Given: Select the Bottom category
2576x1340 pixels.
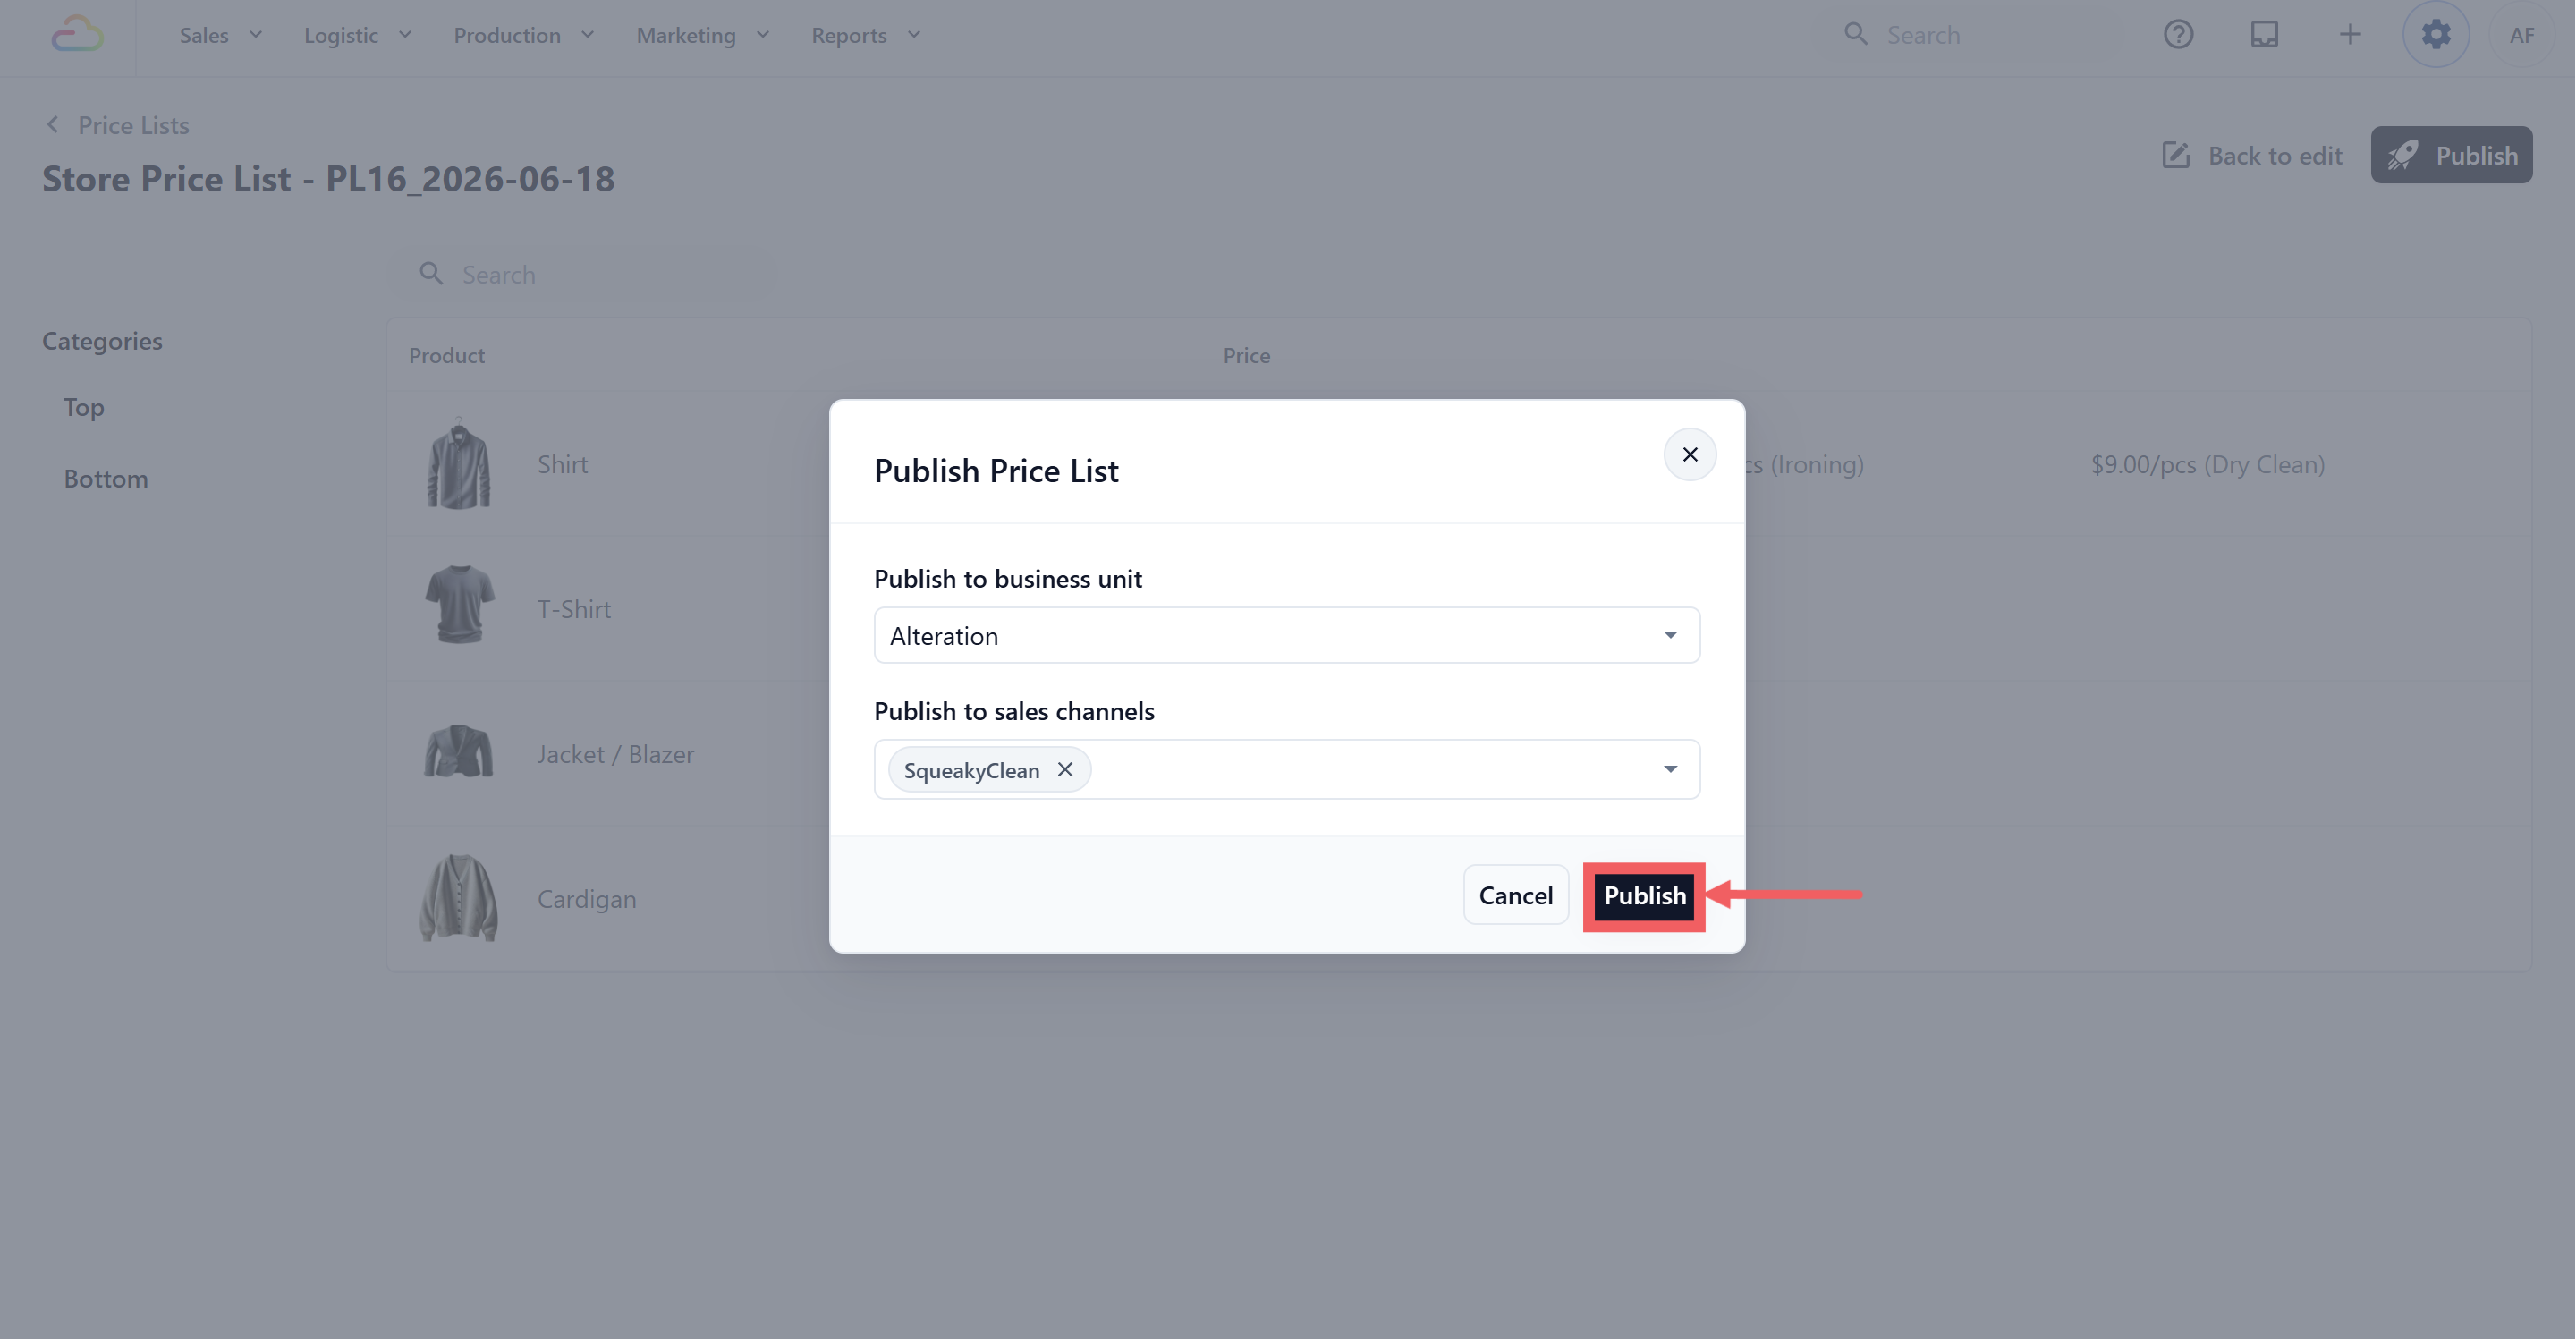Looking at the screenshot, I should coord(106,479).
